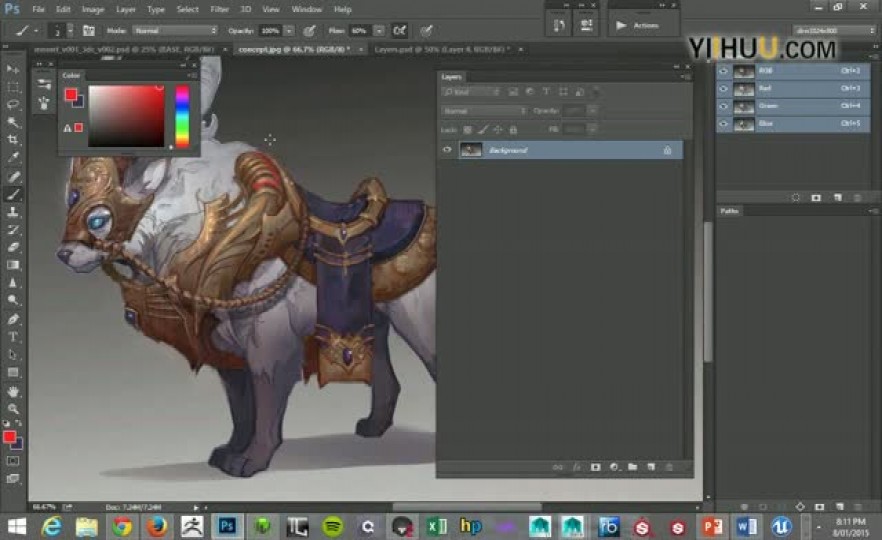Create a new layer in Layers panel
This screenshot has width=882, height=540.
pyautogui.click(x=651, y=467)
